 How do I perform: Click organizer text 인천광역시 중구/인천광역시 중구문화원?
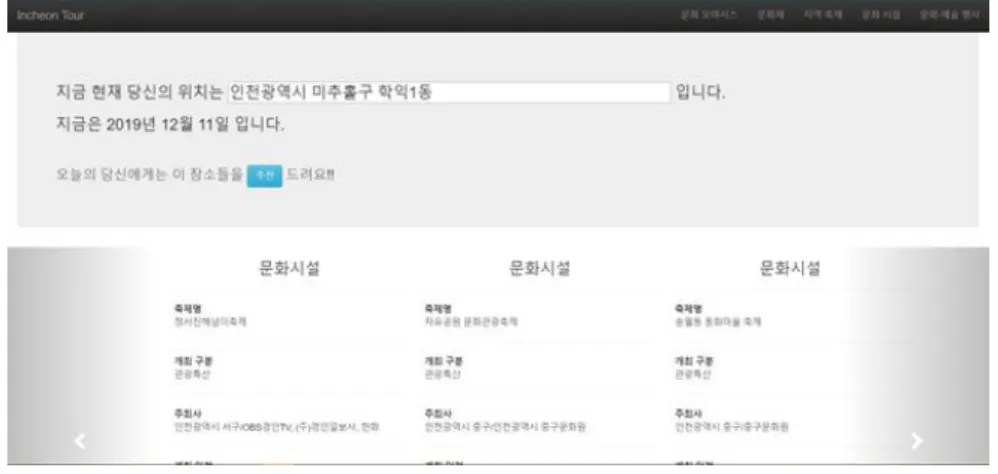505,427
